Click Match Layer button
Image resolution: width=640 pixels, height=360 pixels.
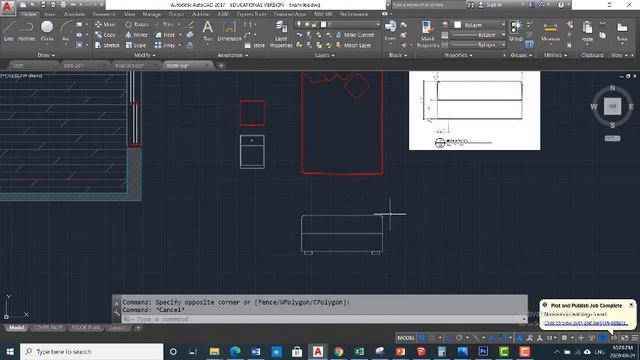354,45
